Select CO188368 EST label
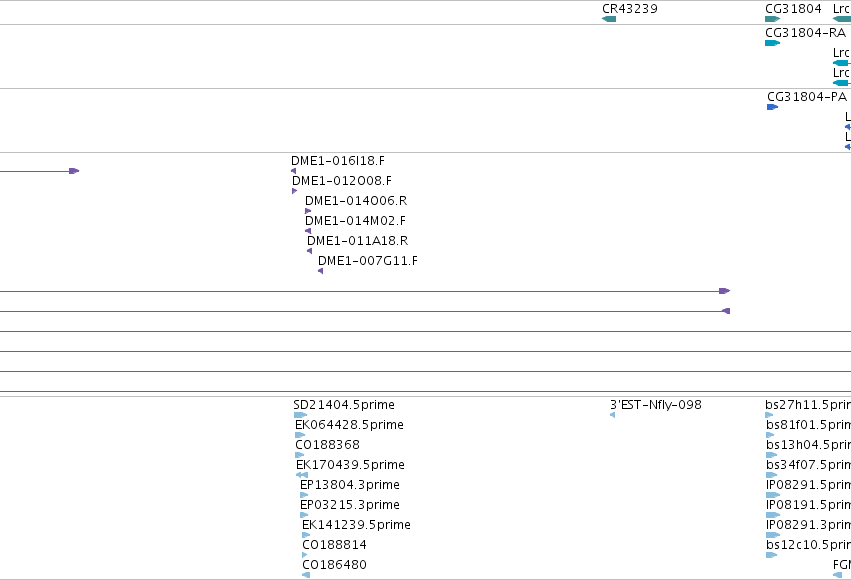This screenshot has height=580, width=851. (x=328, y=445)
